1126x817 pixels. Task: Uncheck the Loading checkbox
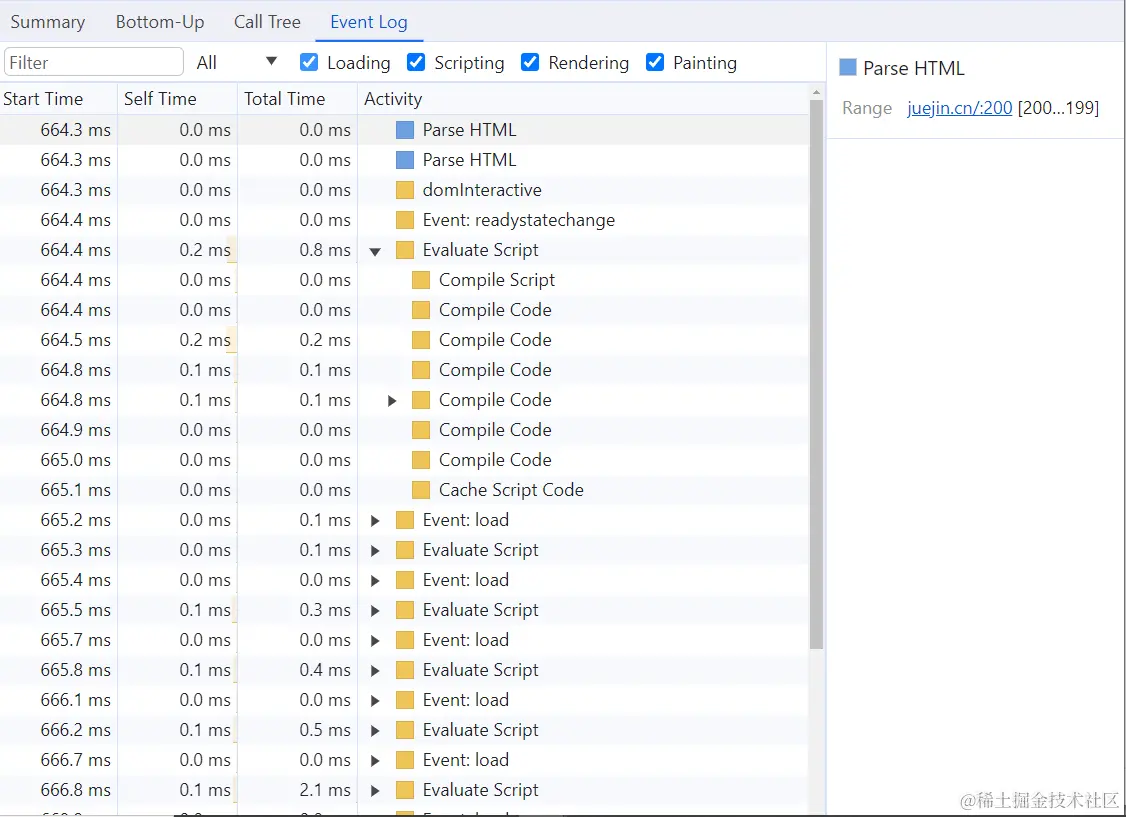tap(309, 62)
